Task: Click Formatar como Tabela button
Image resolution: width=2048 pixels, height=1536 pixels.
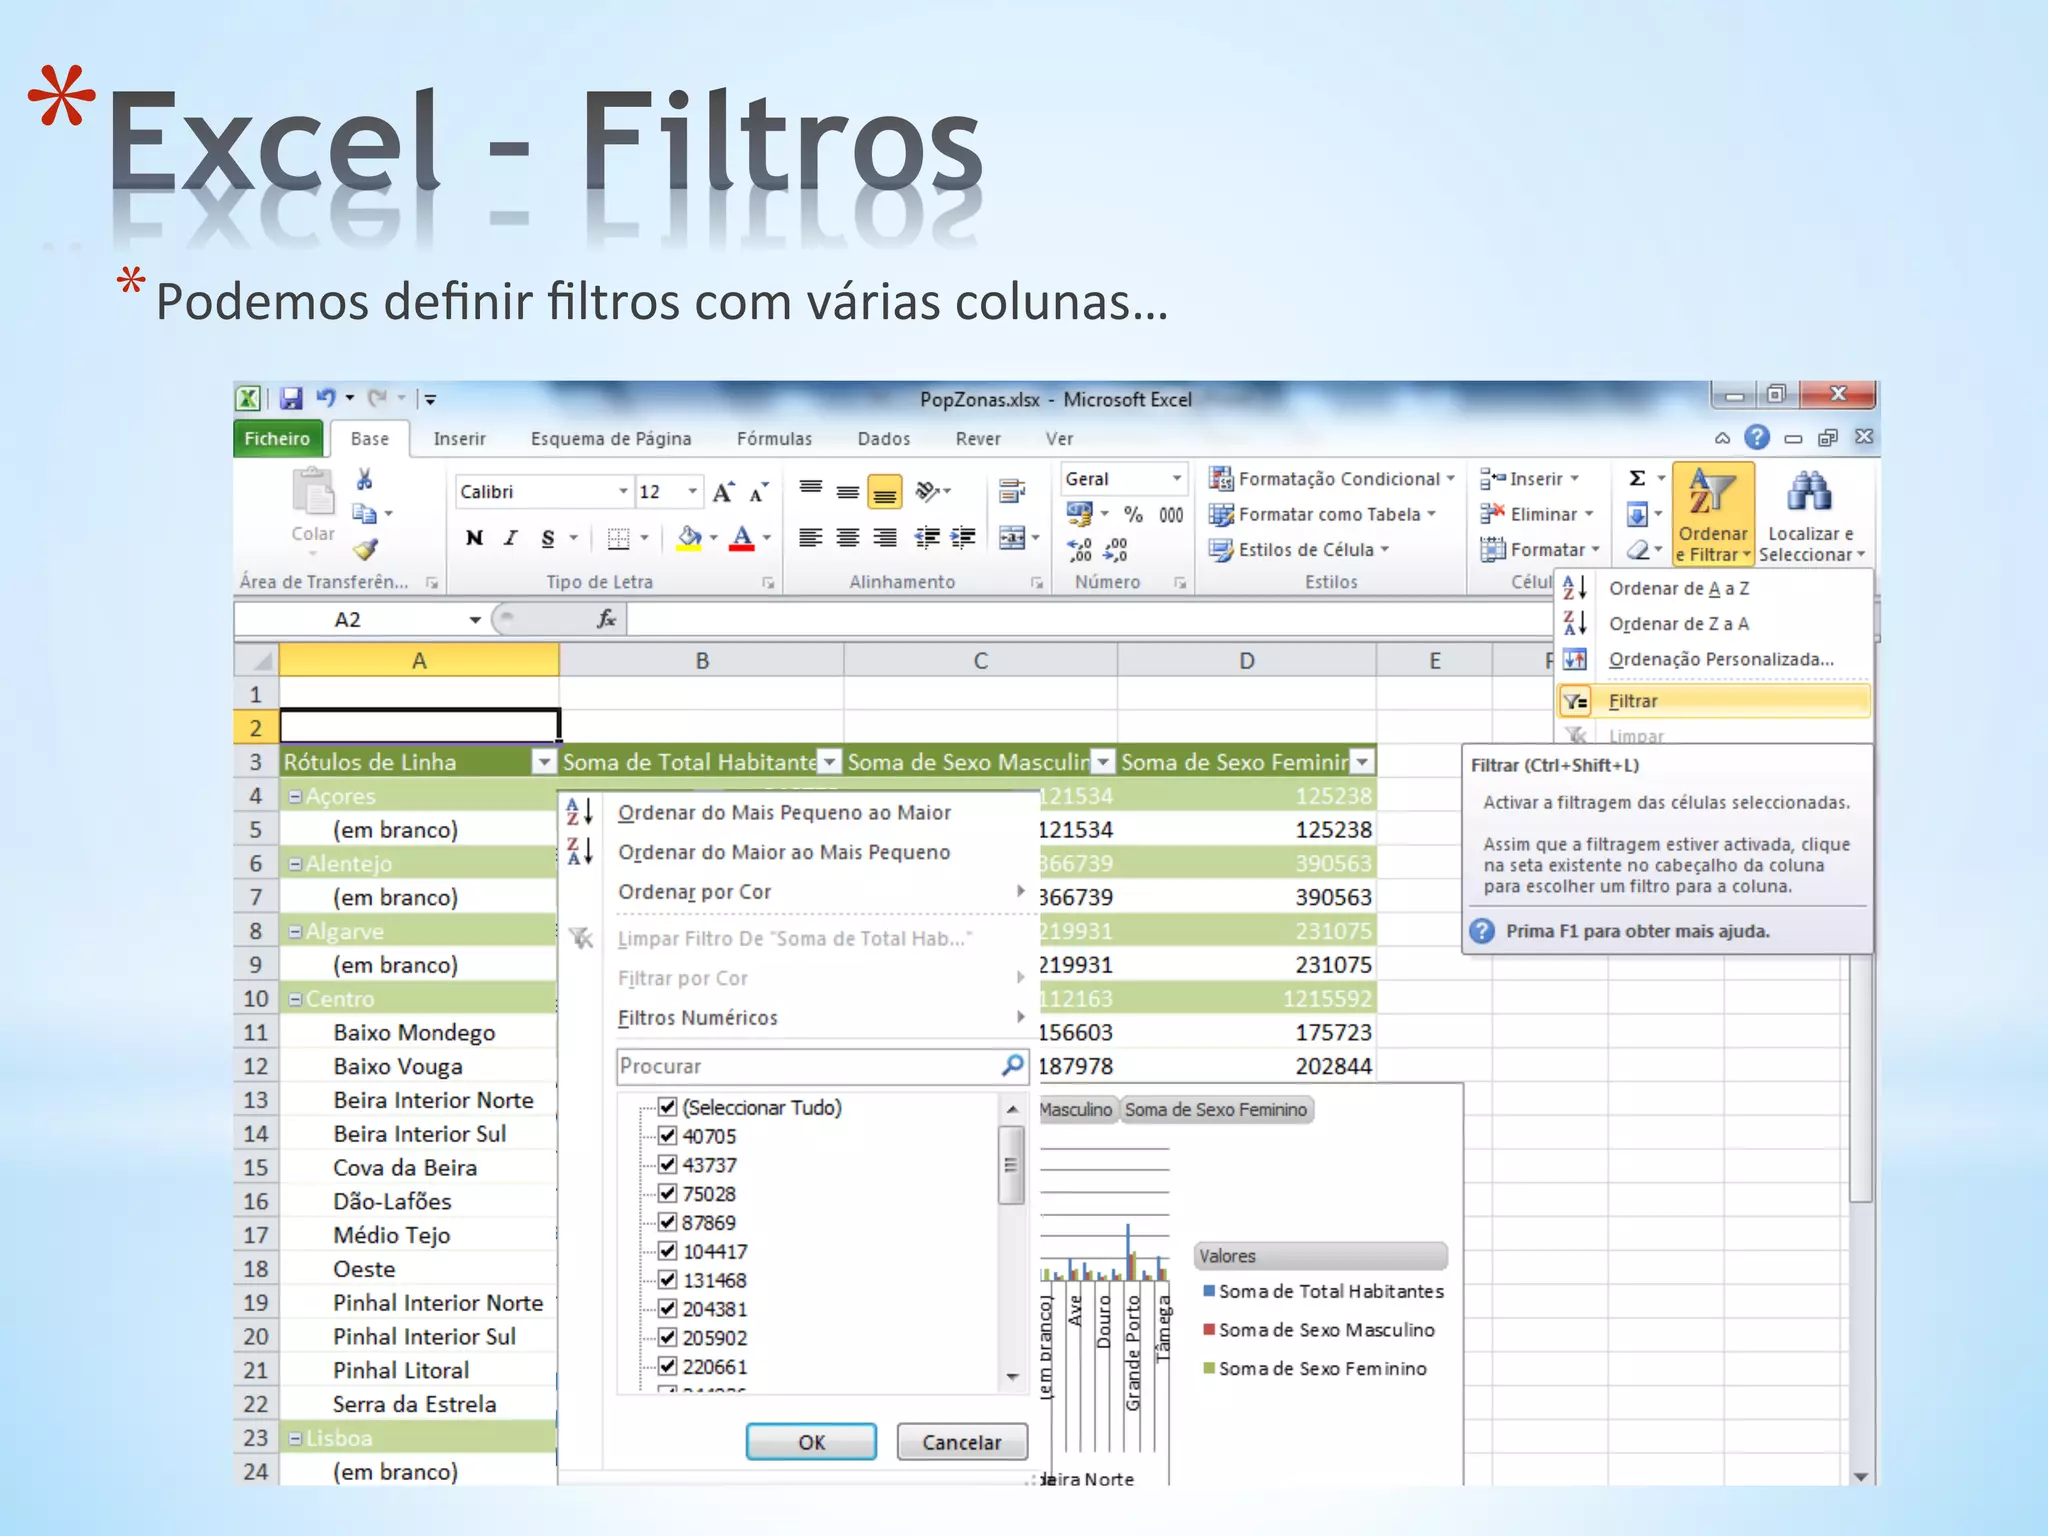Action: (1323, 514)
